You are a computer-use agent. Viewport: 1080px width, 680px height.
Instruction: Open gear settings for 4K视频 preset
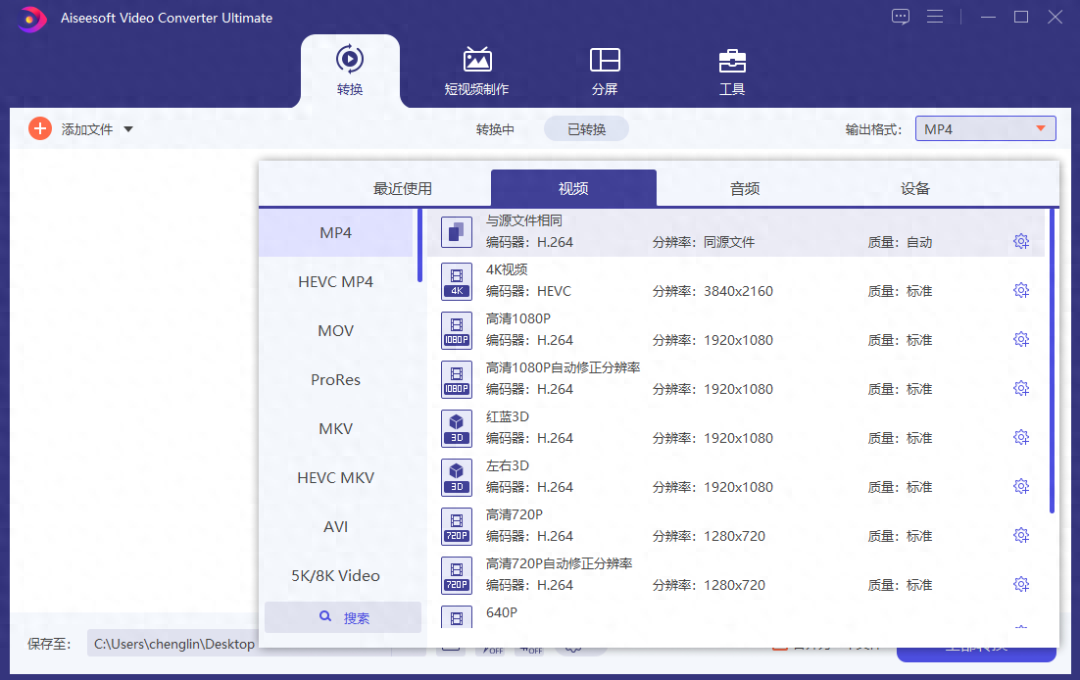pos(1021,290)
